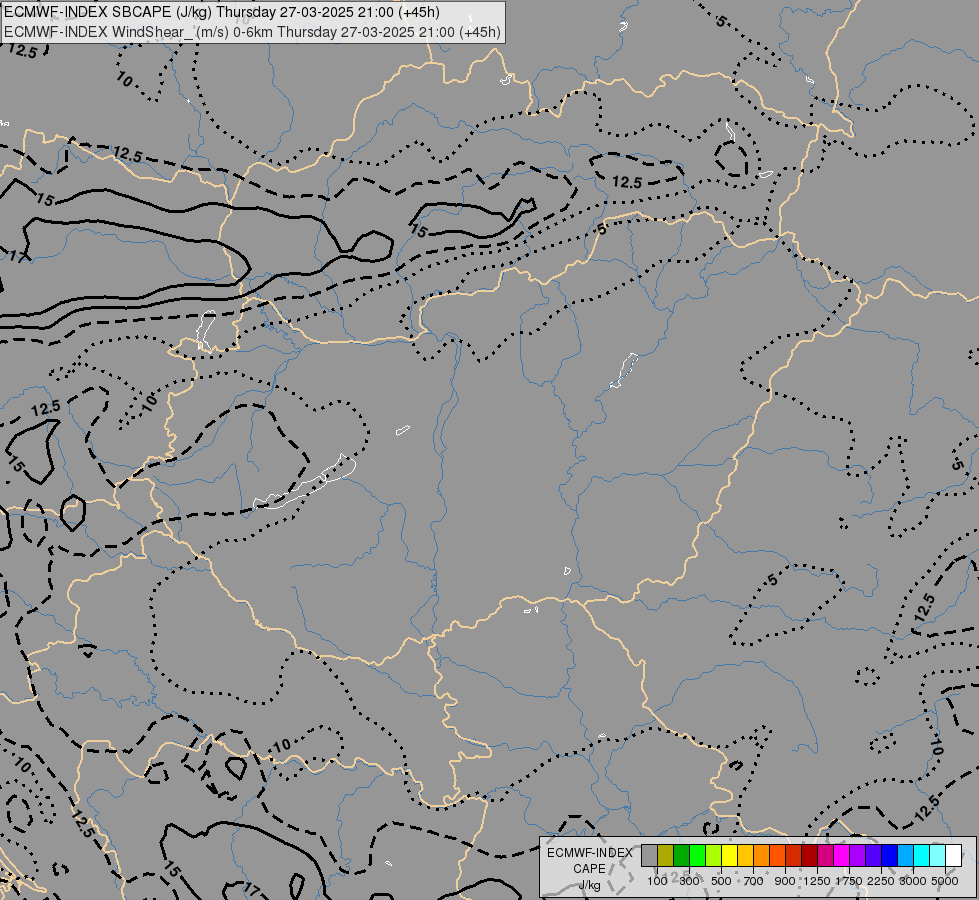
Task: Click the 3000 value under the legend
Action: (913, 881)
